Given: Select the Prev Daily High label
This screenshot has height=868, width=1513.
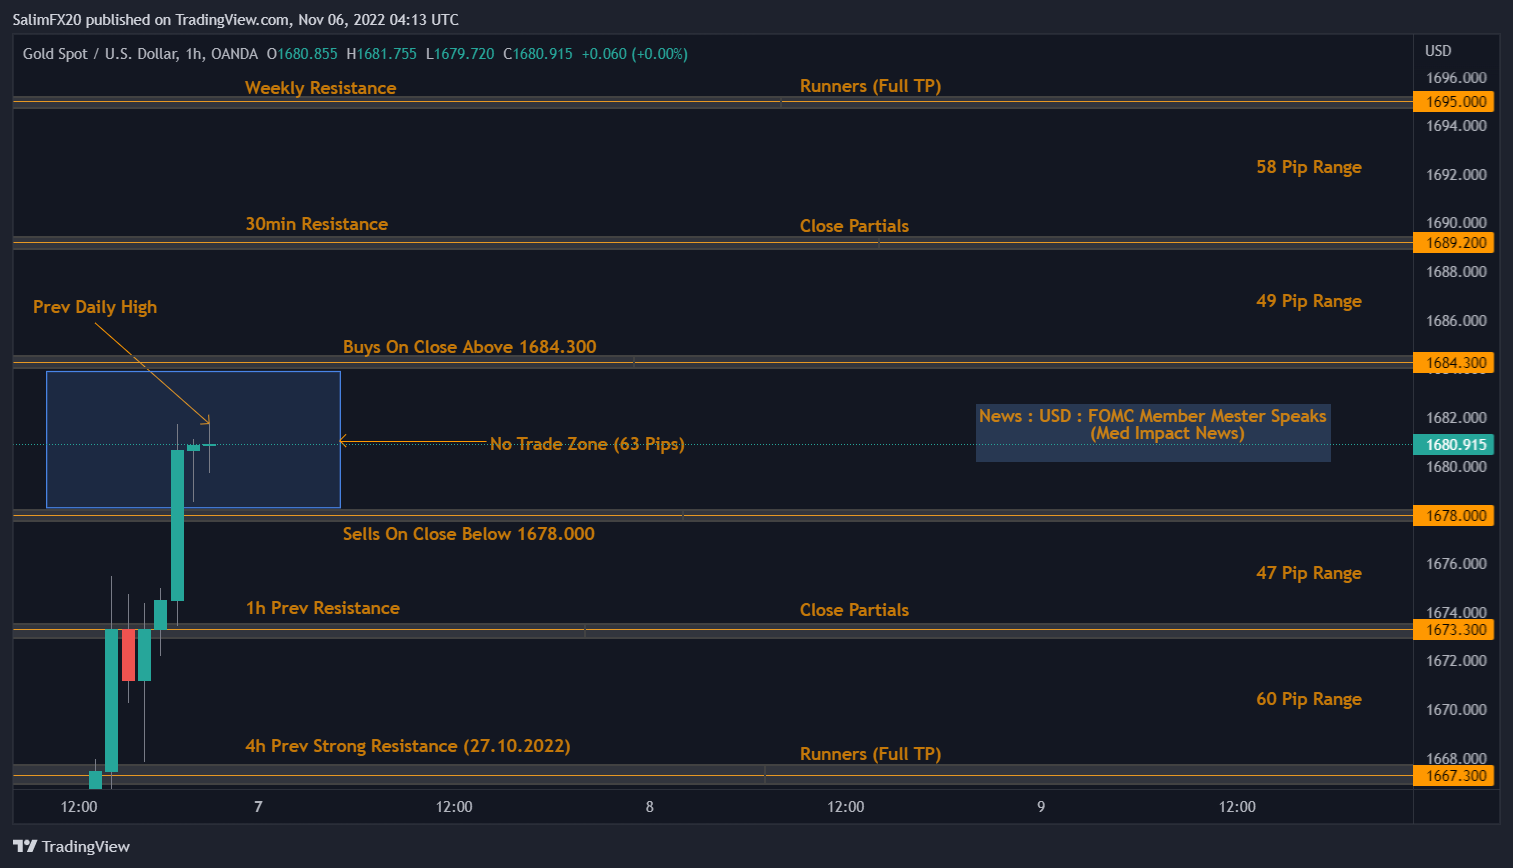Looking at the screenshot, I should tap(95, 307).
